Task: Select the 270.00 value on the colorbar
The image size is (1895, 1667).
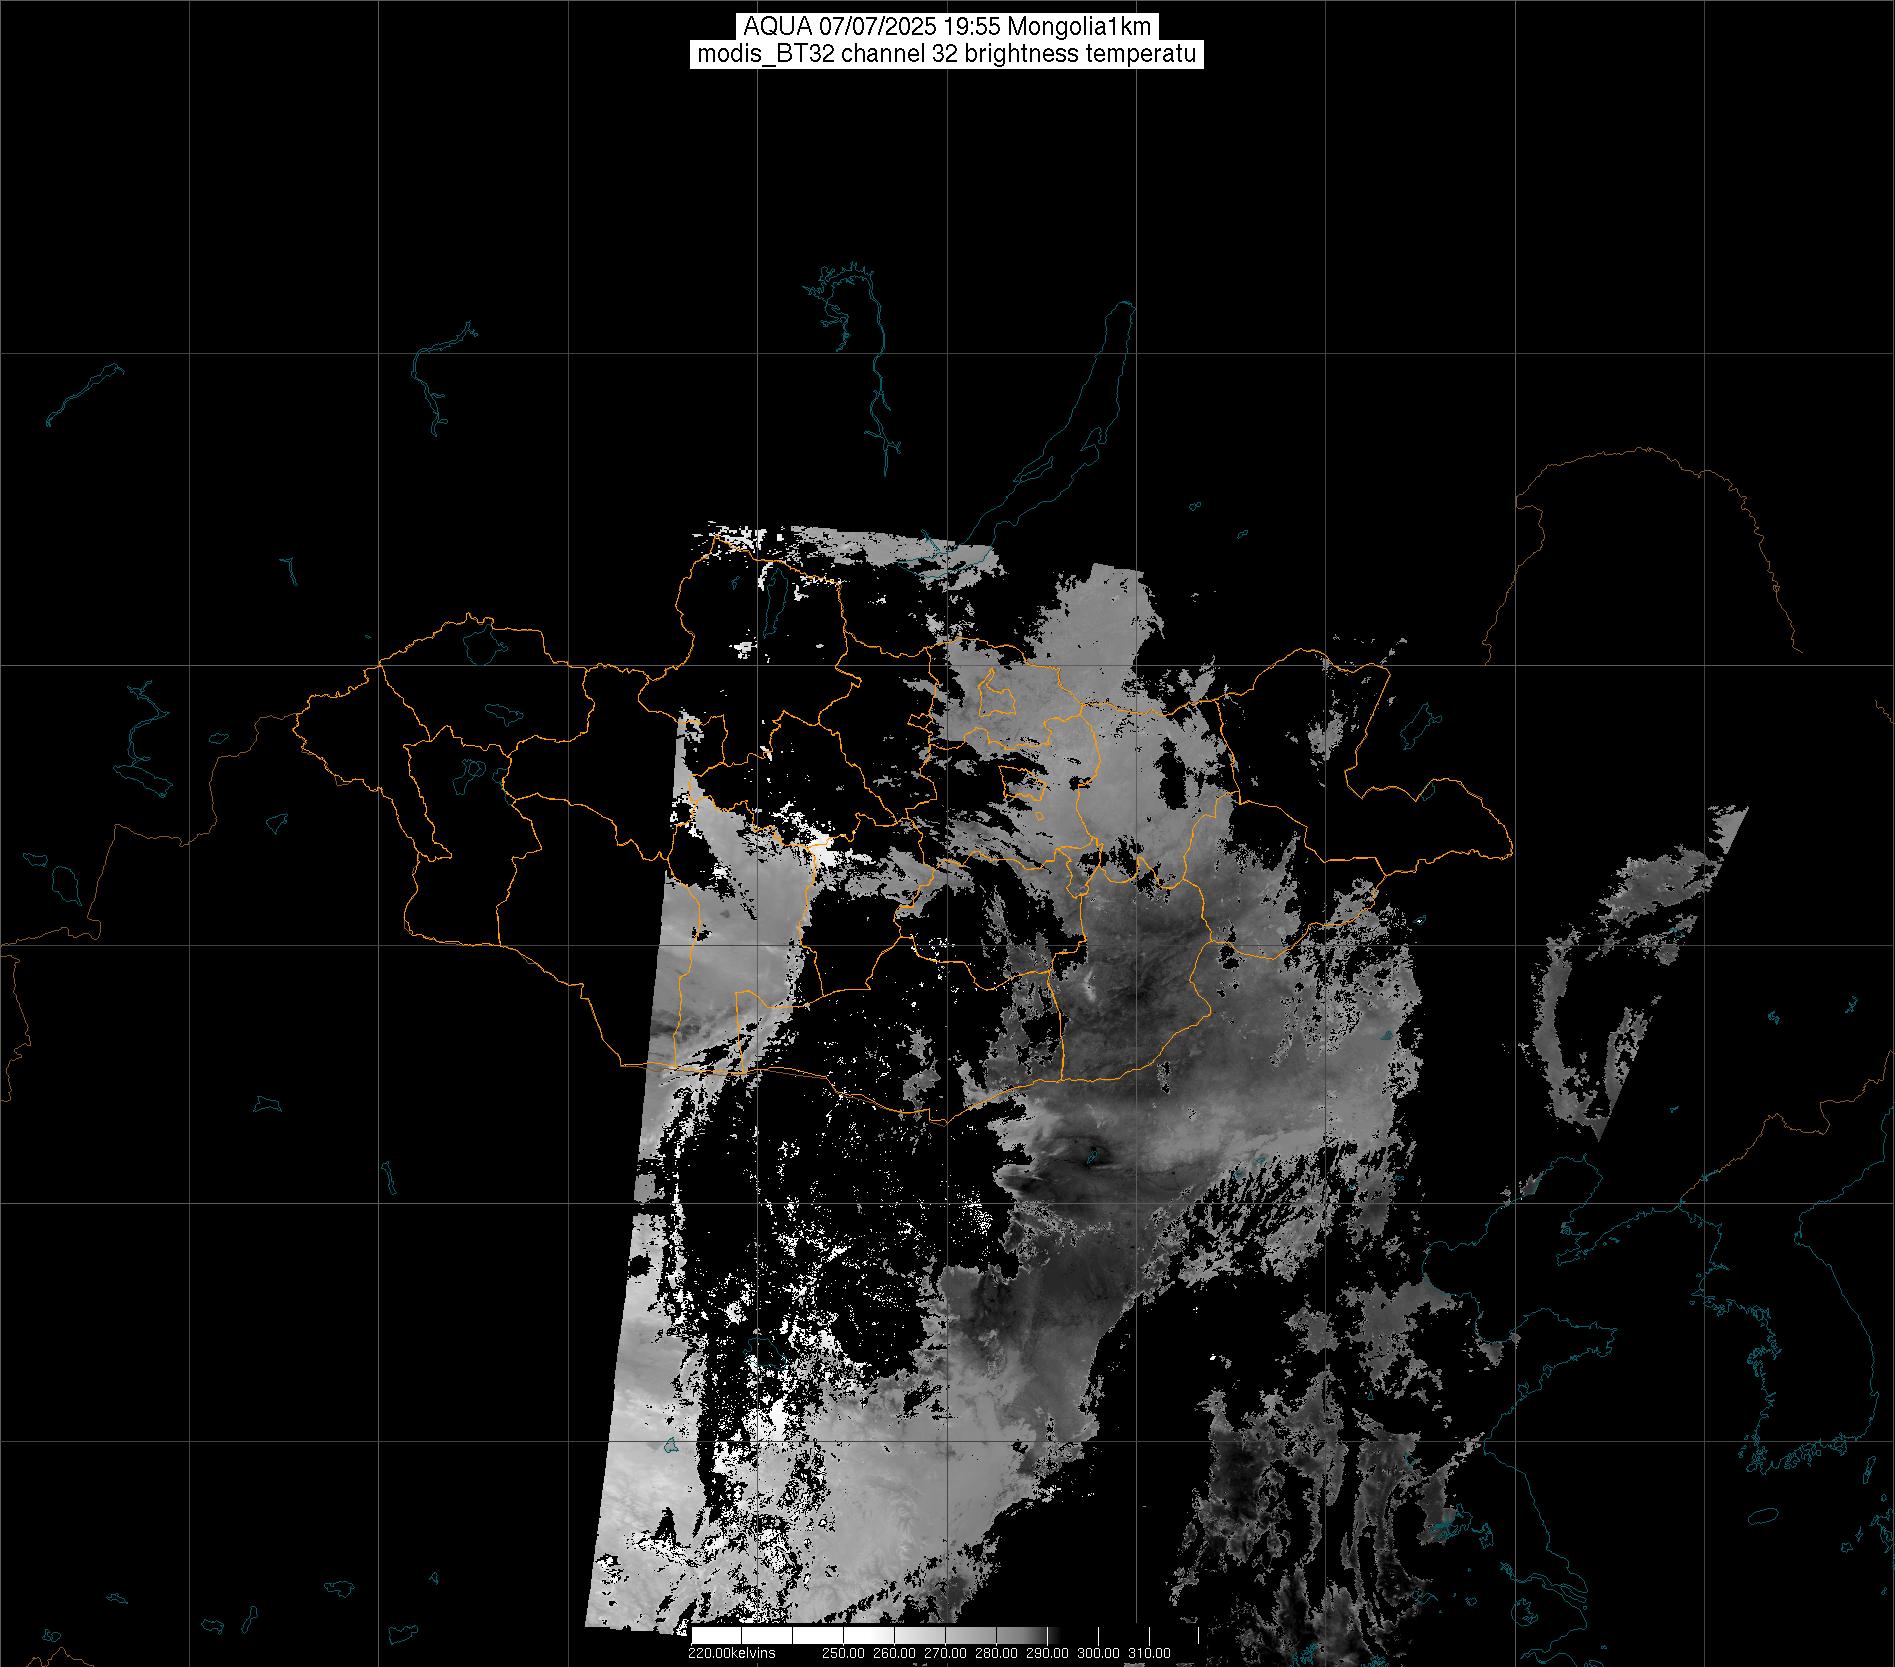Action: 945,1653
